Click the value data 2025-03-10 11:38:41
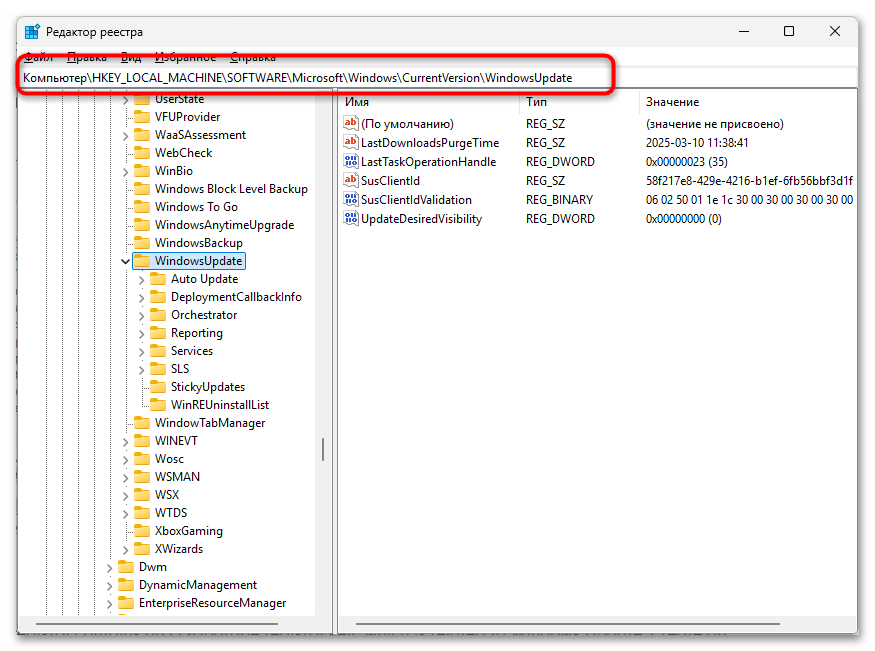The height and width of the screenshot is (651, 875). [697, 143]
